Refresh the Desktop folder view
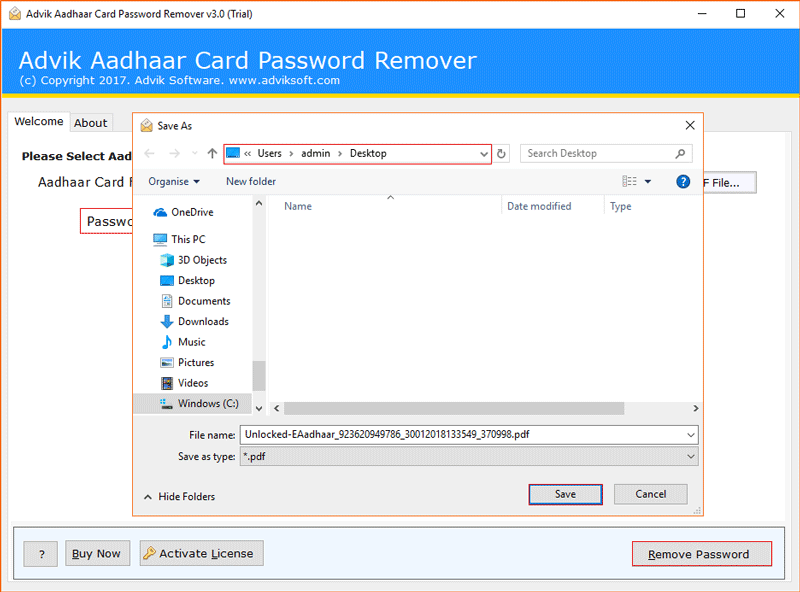The width and height of the screenshot is (800, 592). pyautogui.click(x=501, y=153)
